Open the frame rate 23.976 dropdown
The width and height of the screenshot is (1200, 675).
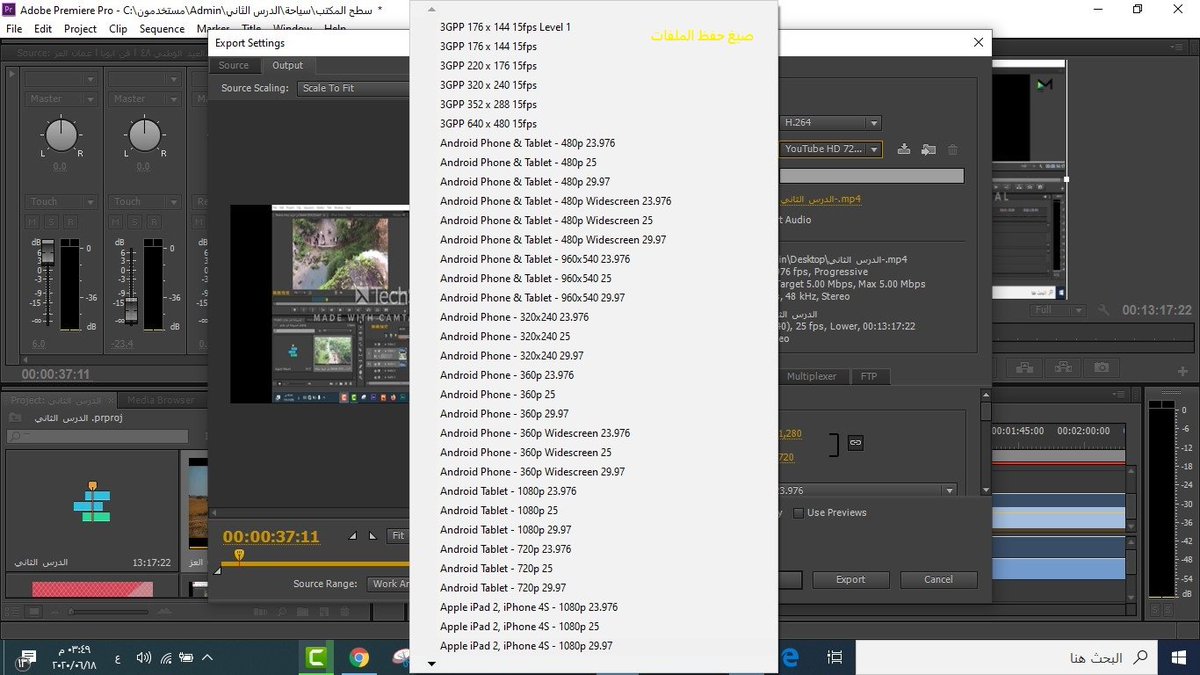pos(867,491)
